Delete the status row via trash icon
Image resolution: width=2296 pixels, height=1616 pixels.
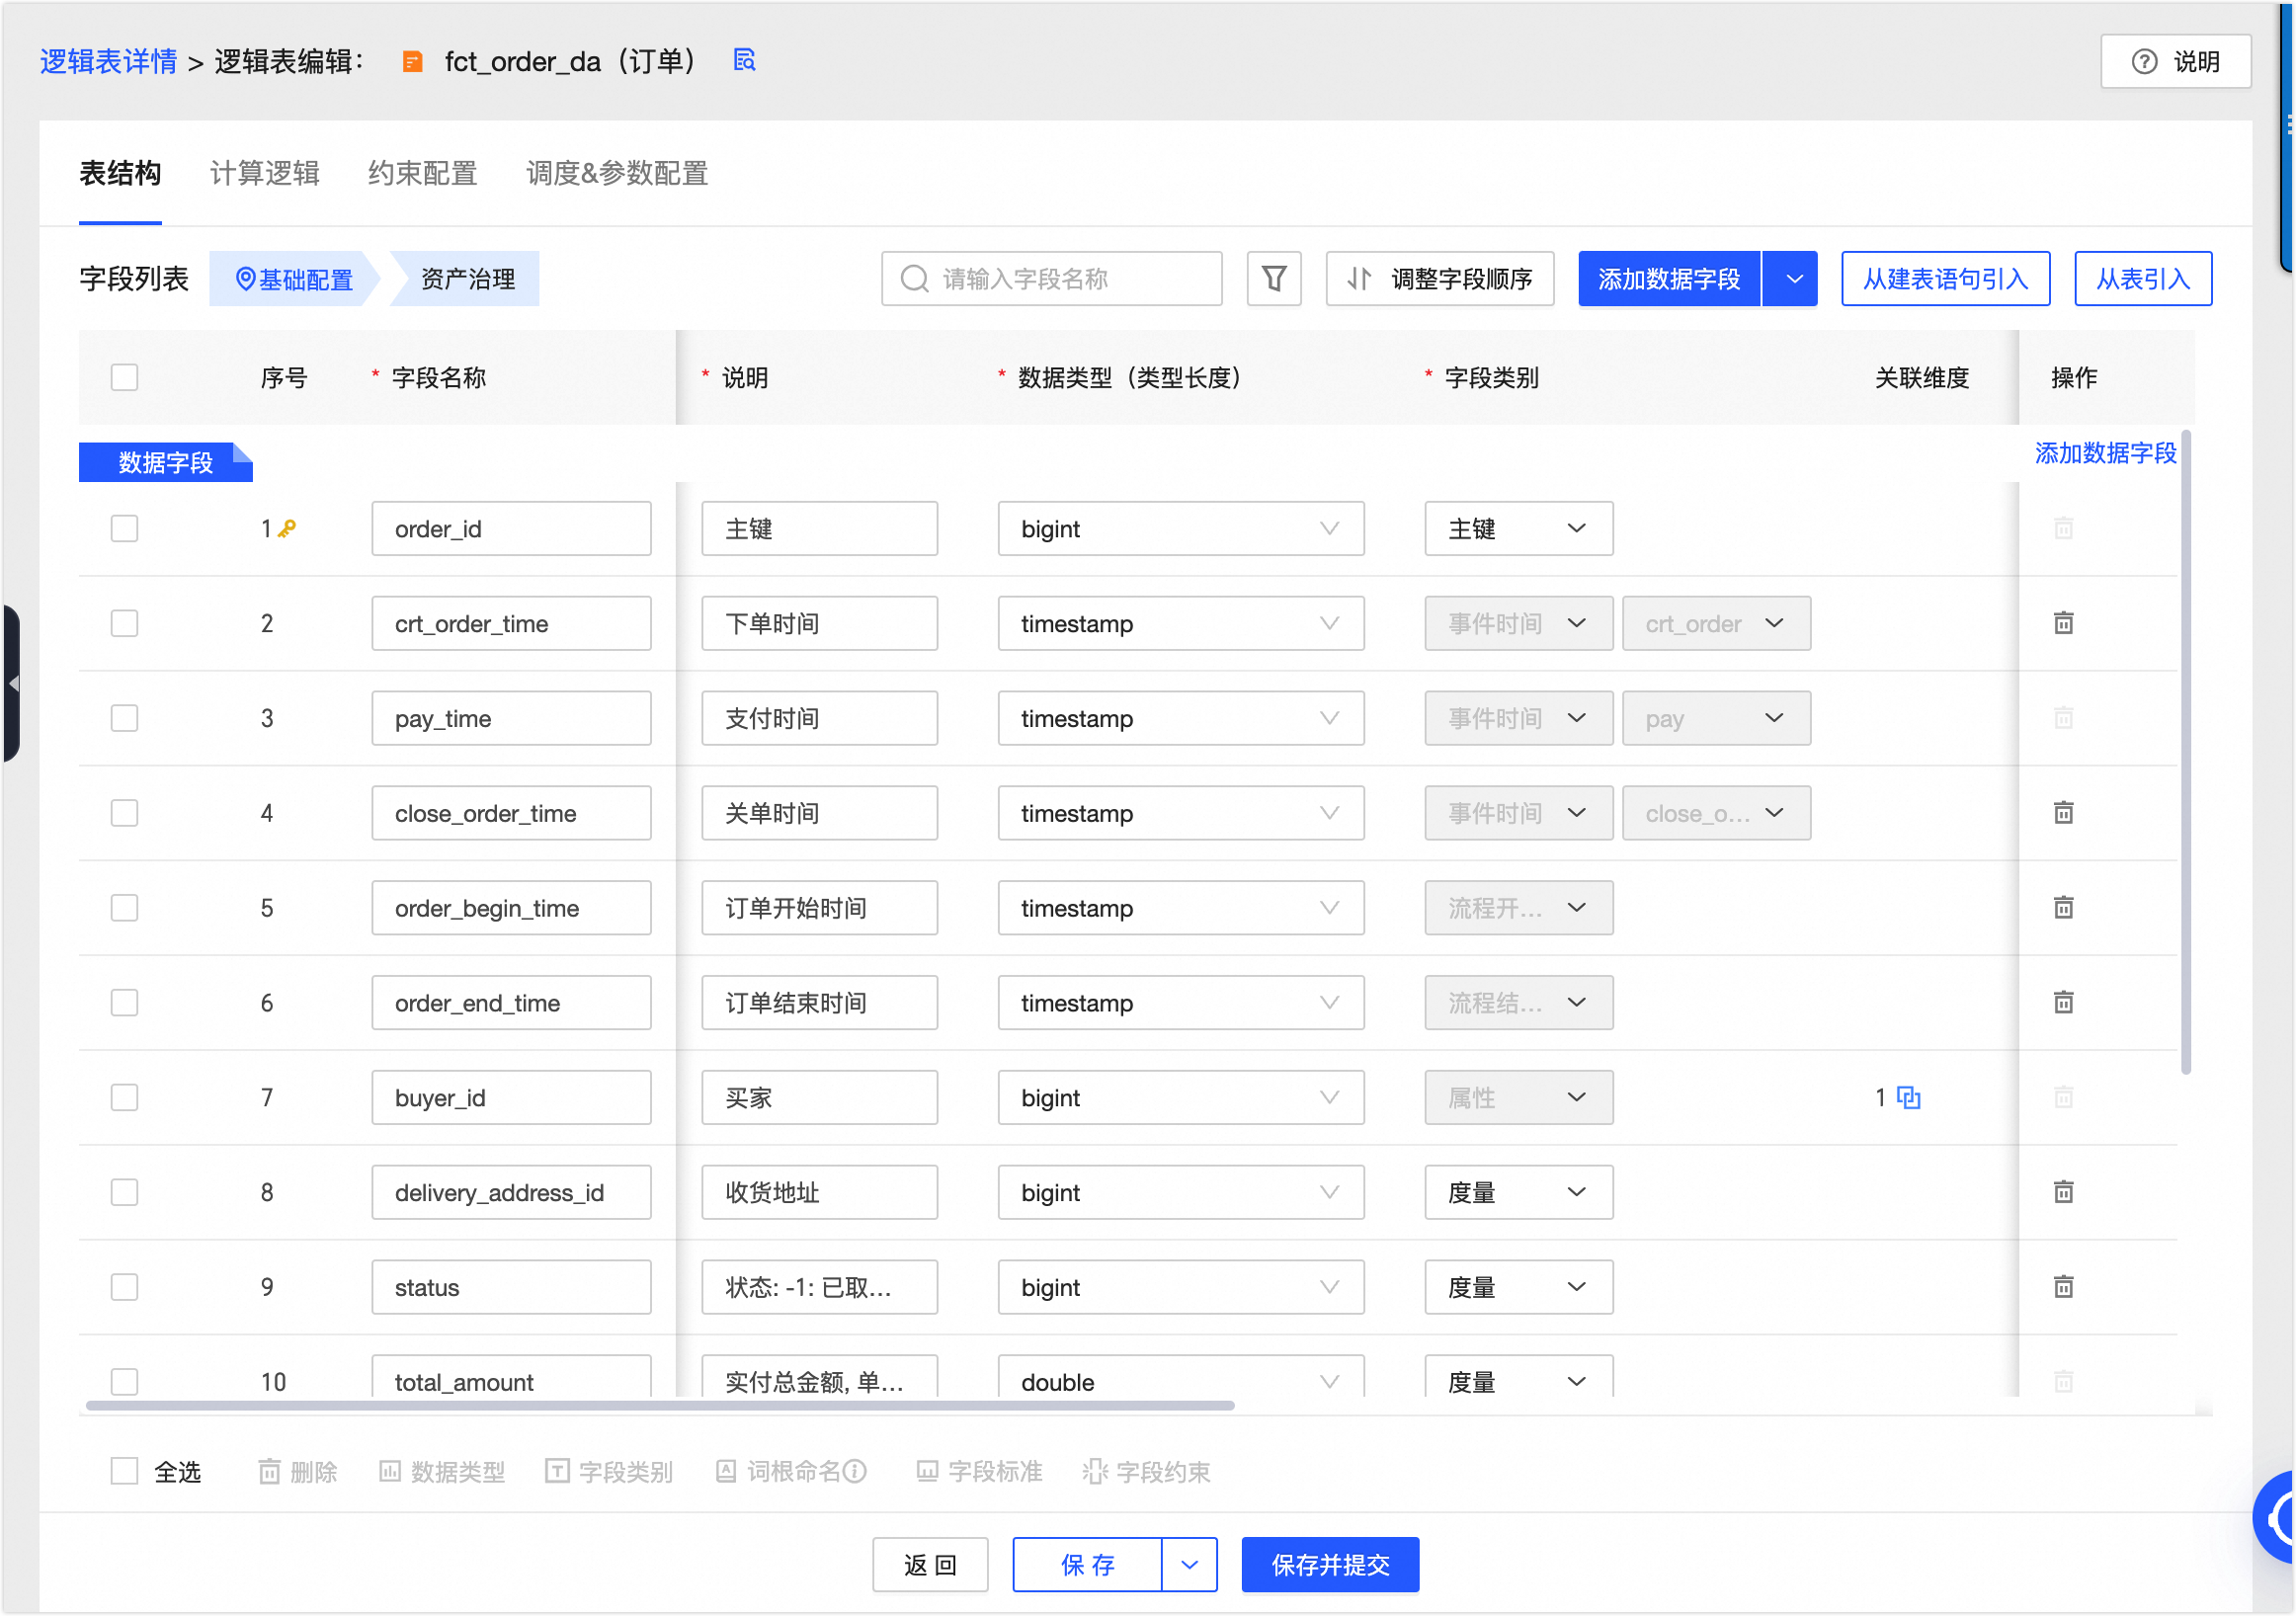tap(2063, 1287)
